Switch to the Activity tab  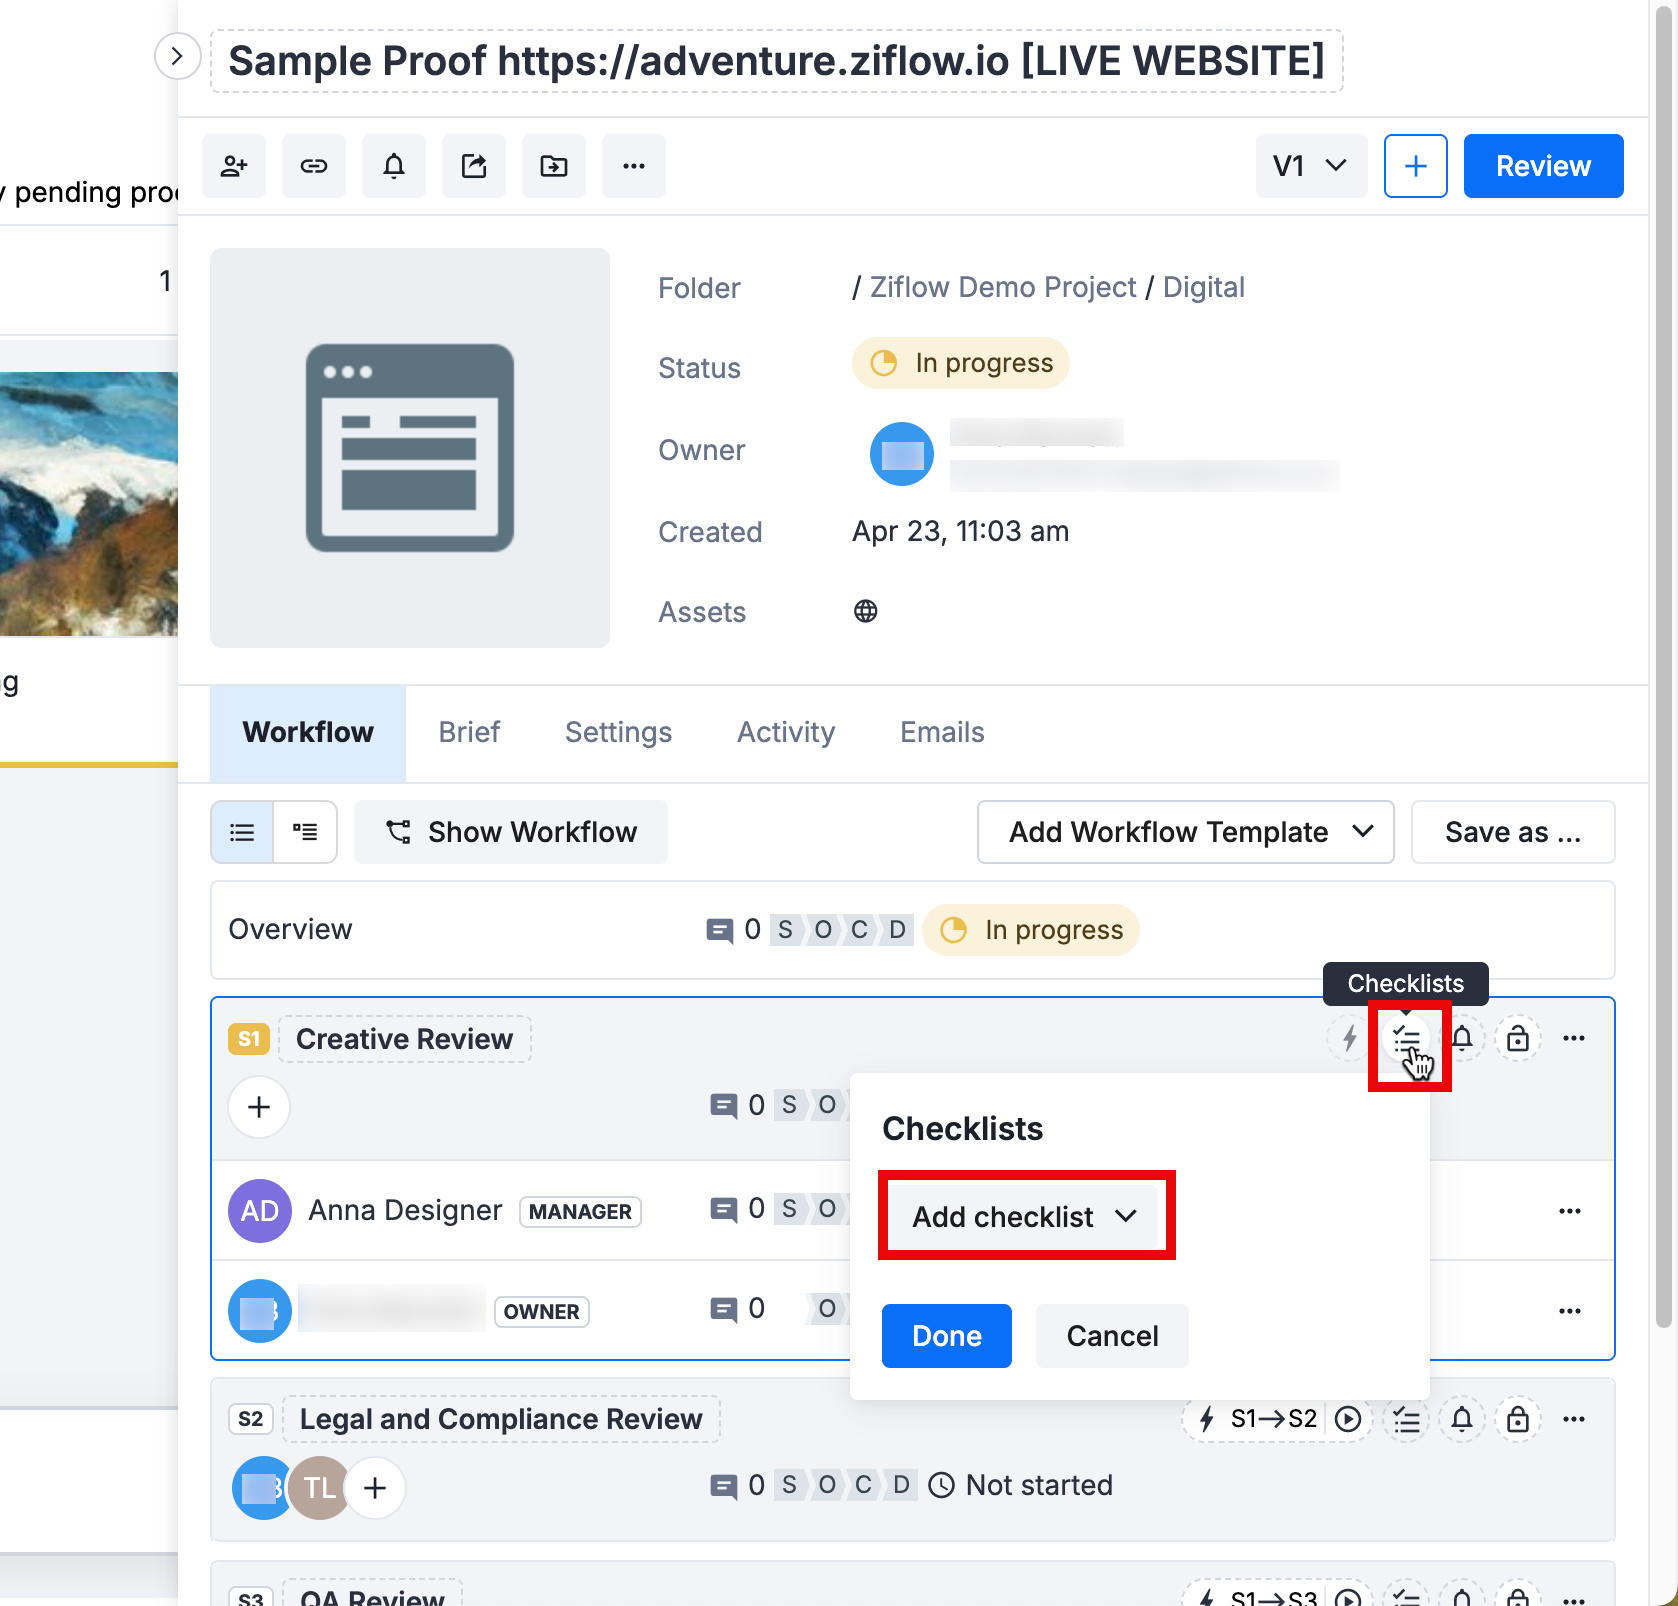pos(785,732)
